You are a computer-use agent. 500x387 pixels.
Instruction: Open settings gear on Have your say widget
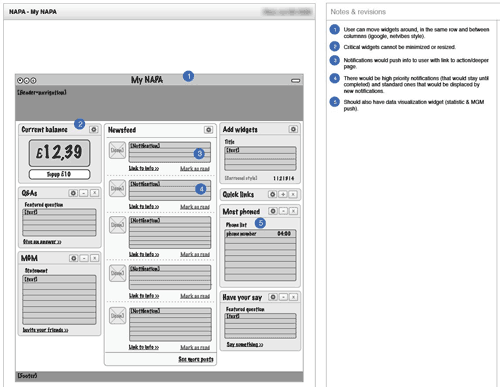pyautogui.click(x=273, y=297)
